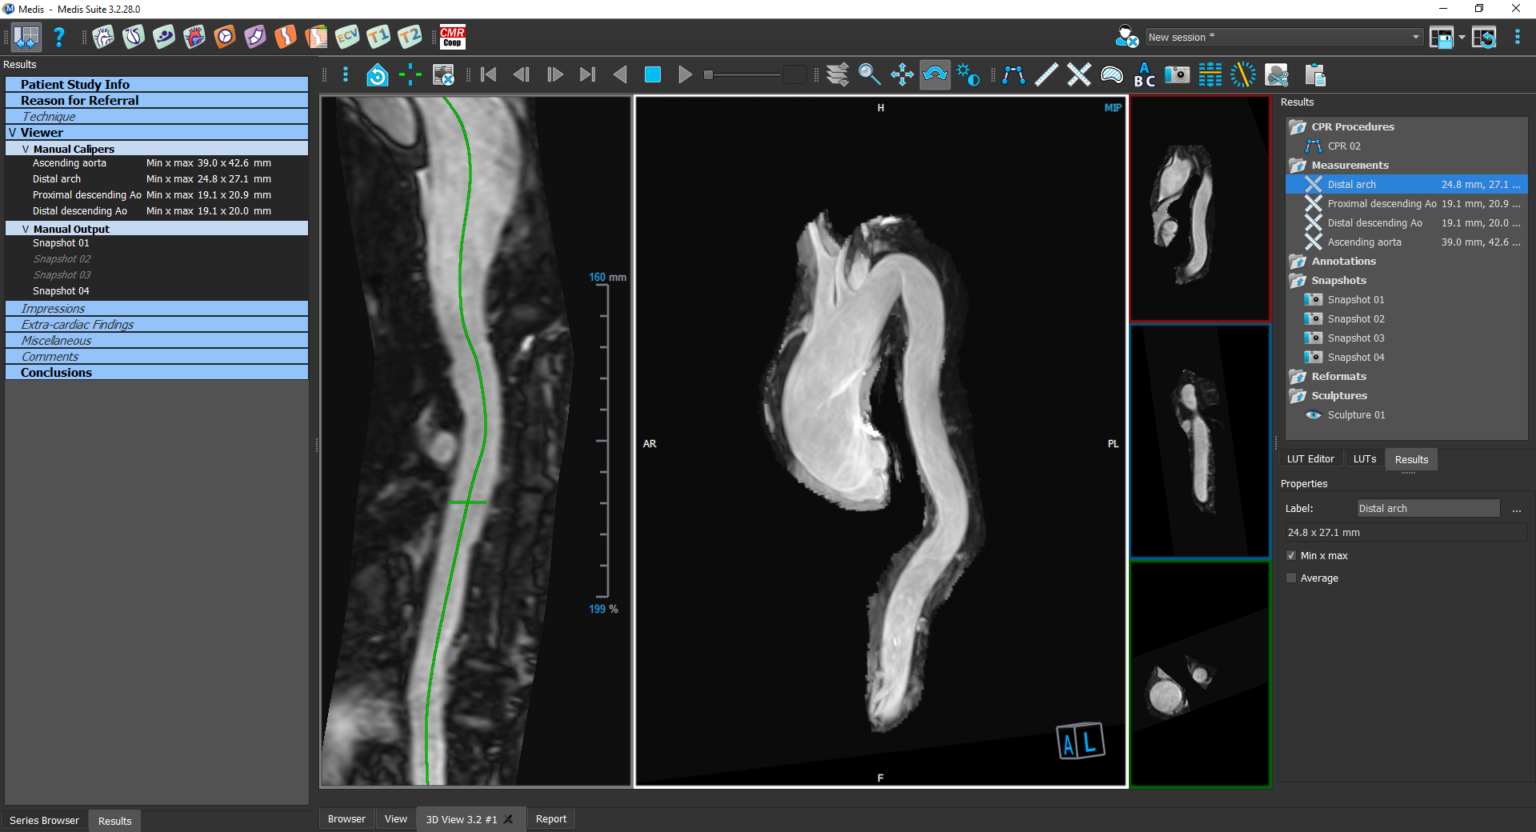
Task: Toggle visibility of Sculpture 01
Action: (x=1314, y=415)
